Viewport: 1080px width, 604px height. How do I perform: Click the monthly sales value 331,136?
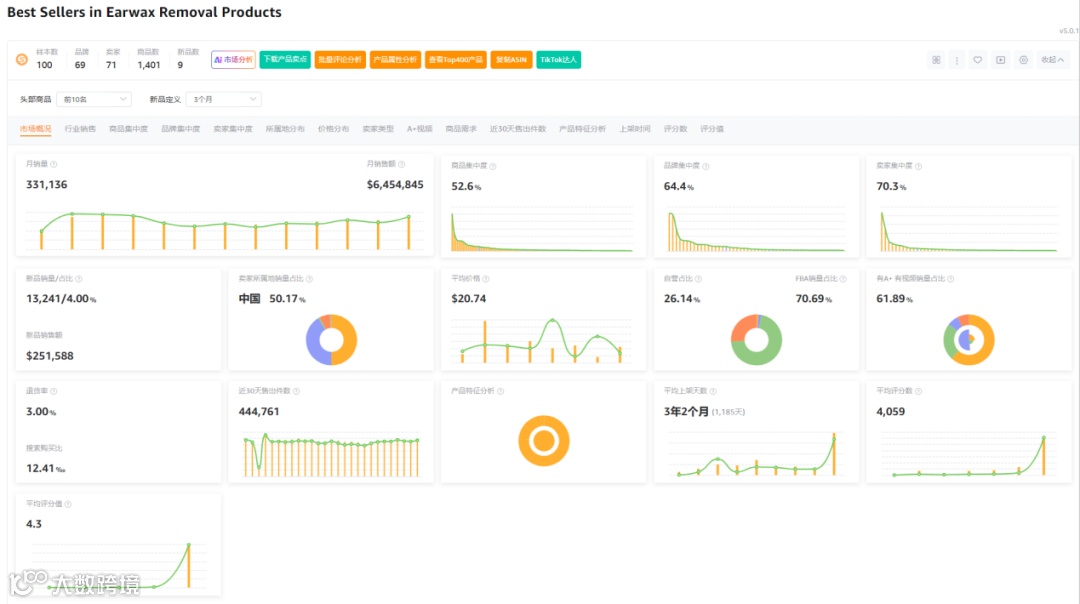point(47,185)
